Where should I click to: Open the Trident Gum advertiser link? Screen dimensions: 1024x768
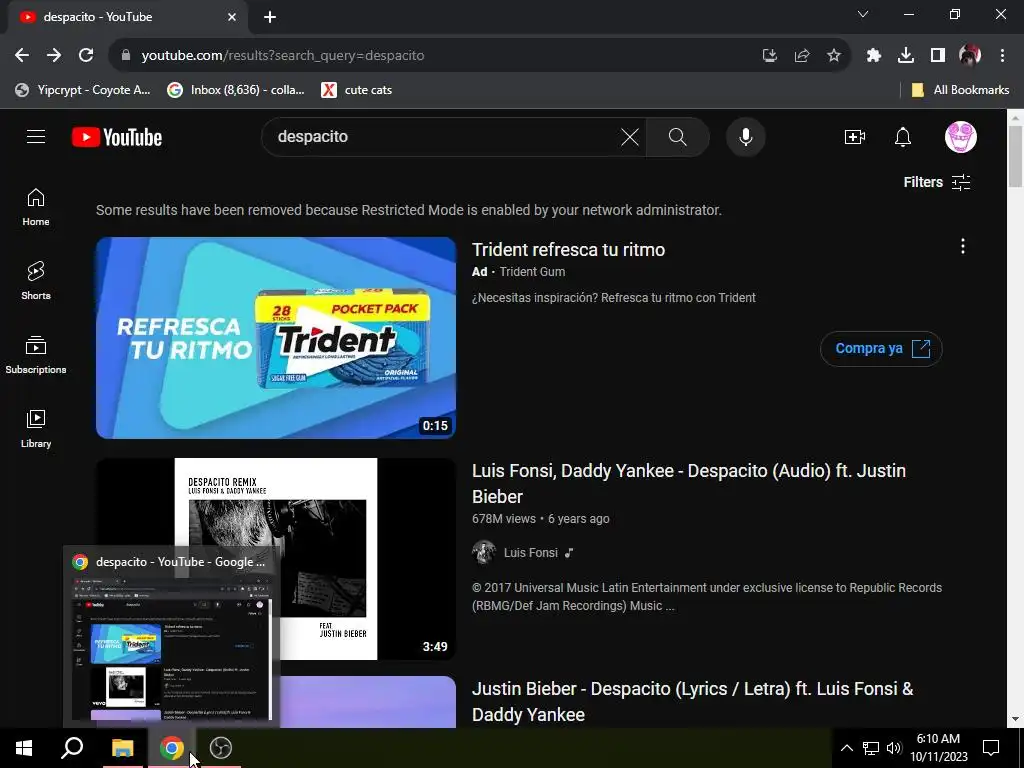pos(532,272)
